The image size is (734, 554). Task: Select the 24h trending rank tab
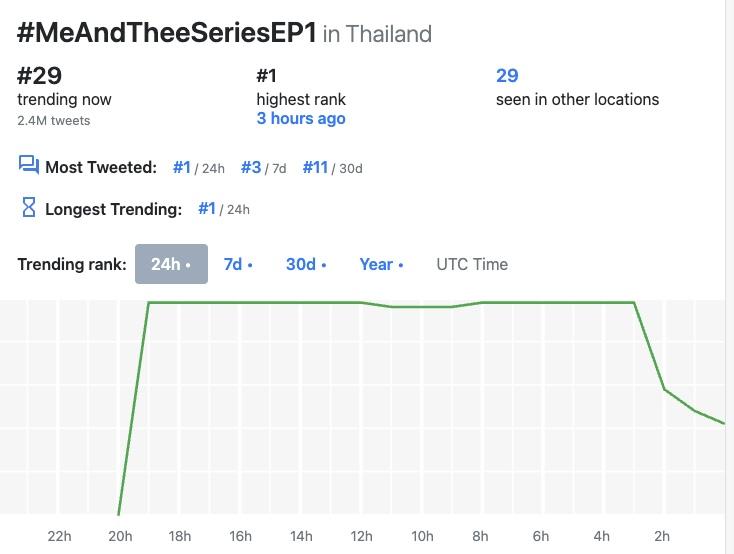click(171, 264)
